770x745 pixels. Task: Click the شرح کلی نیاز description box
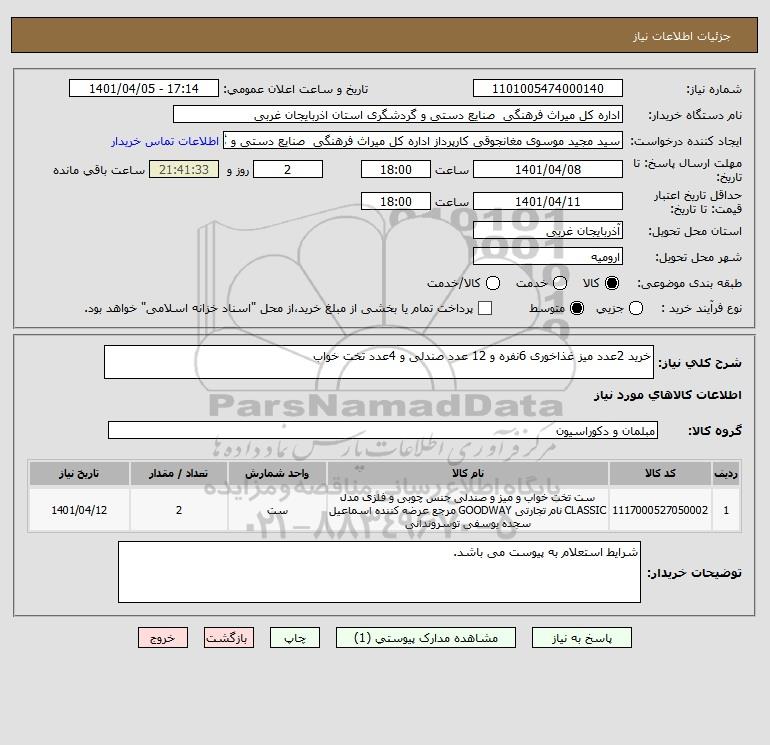point(379,362)
